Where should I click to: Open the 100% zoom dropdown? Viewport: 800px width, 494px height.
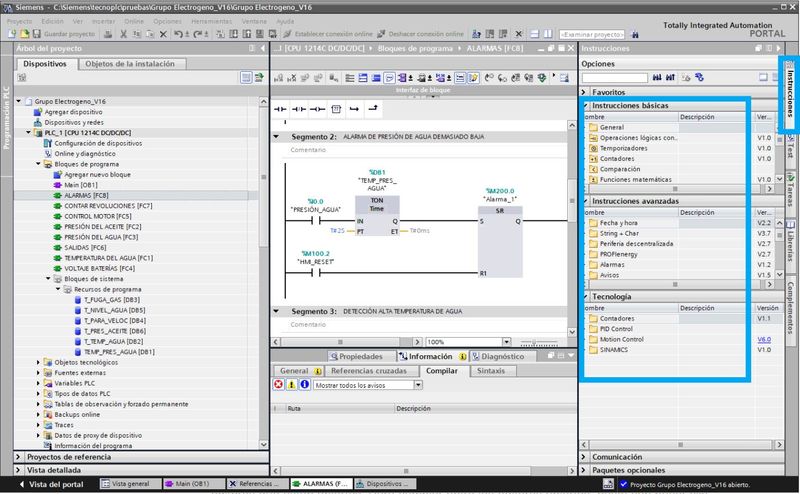506,341
